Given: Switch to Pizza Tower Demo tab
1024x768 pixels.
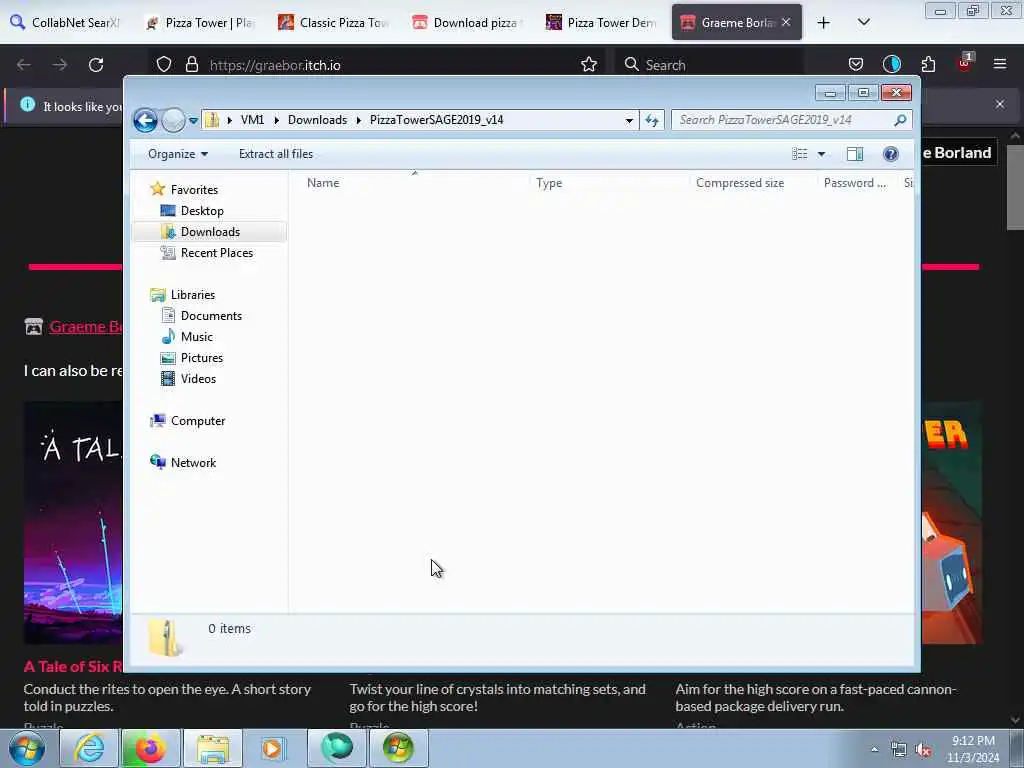Looking at the screenshot, I should pos(602,23).
